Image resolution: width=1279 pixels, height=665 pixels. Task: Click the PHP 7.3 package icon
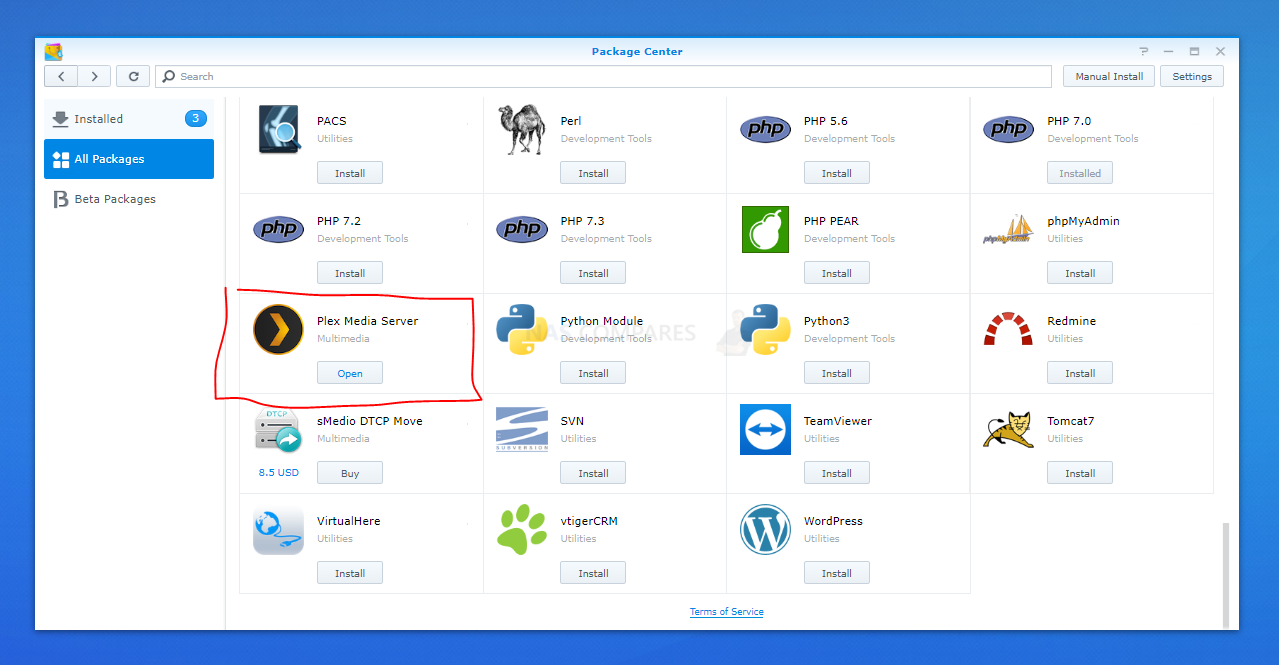tap(521, 229)
